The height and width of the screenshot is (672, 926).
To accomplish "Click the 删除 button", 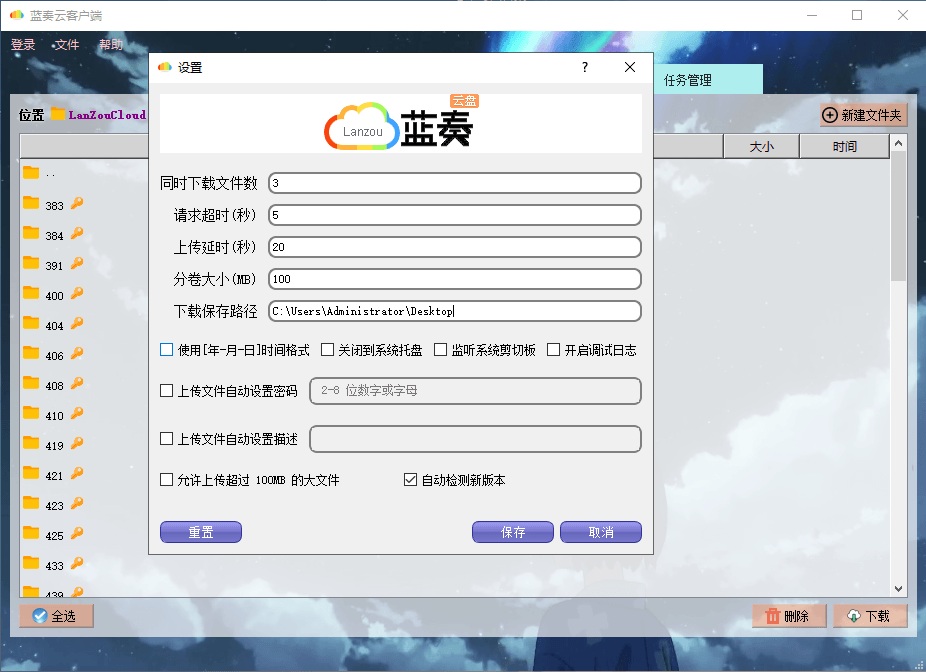I will (789, 616).
